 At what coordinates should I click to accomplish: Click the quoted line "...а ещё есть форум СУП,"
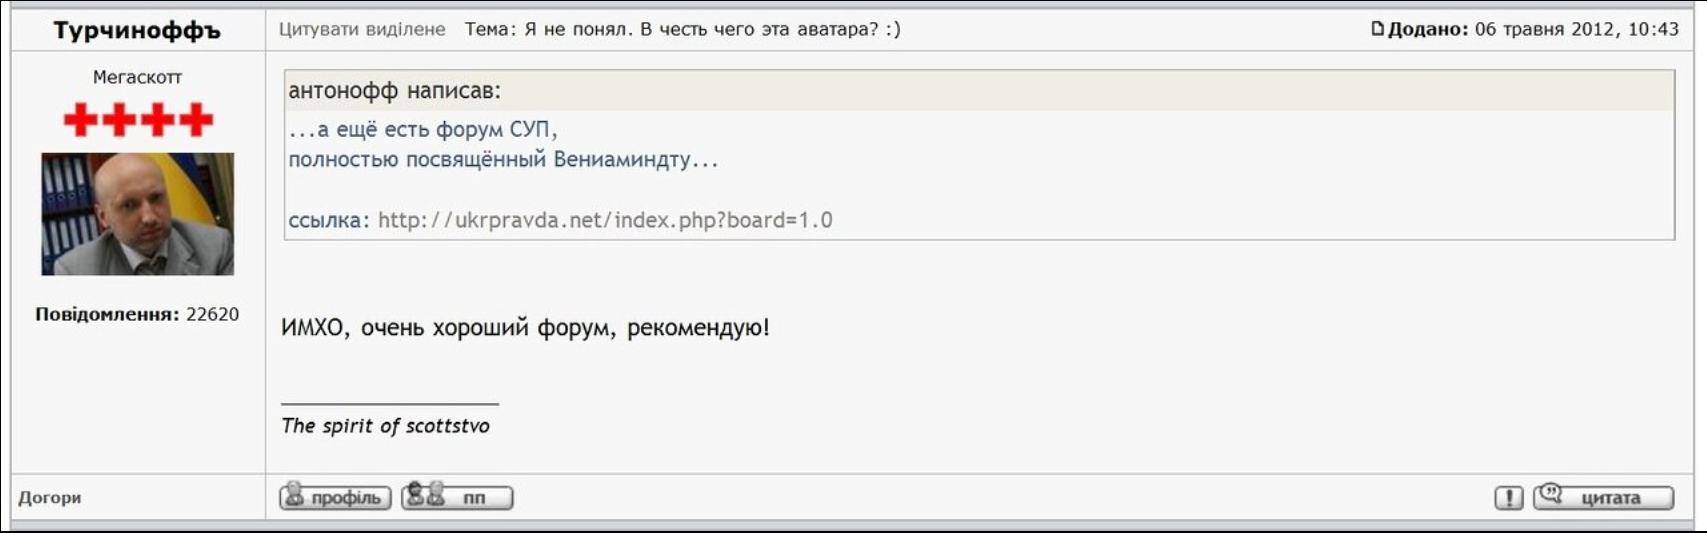pos(423,130)
